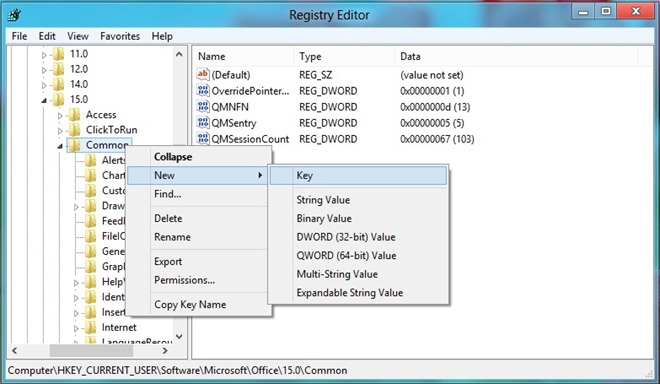The image size is (660, 384).
Task: Expand the 11.0 tree node arrow
Action: click(44, 55)
